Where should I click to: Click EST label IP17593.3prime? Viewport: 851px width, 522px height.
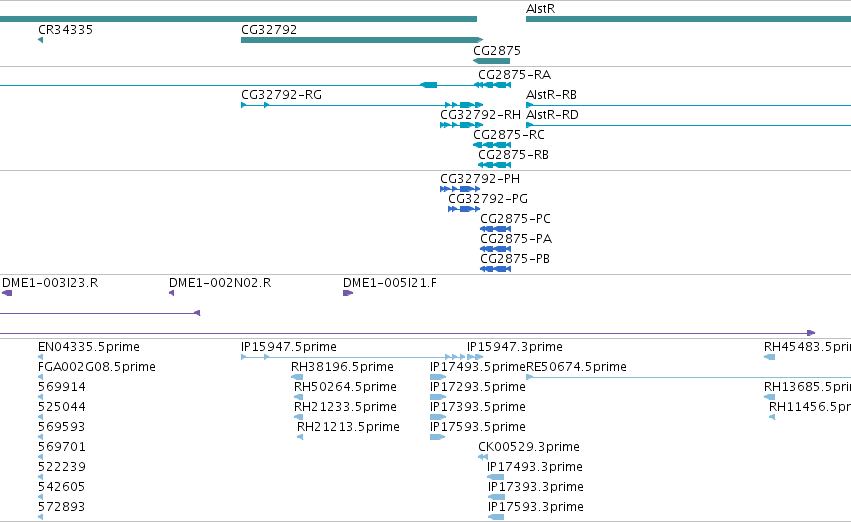tap(536, 507)
